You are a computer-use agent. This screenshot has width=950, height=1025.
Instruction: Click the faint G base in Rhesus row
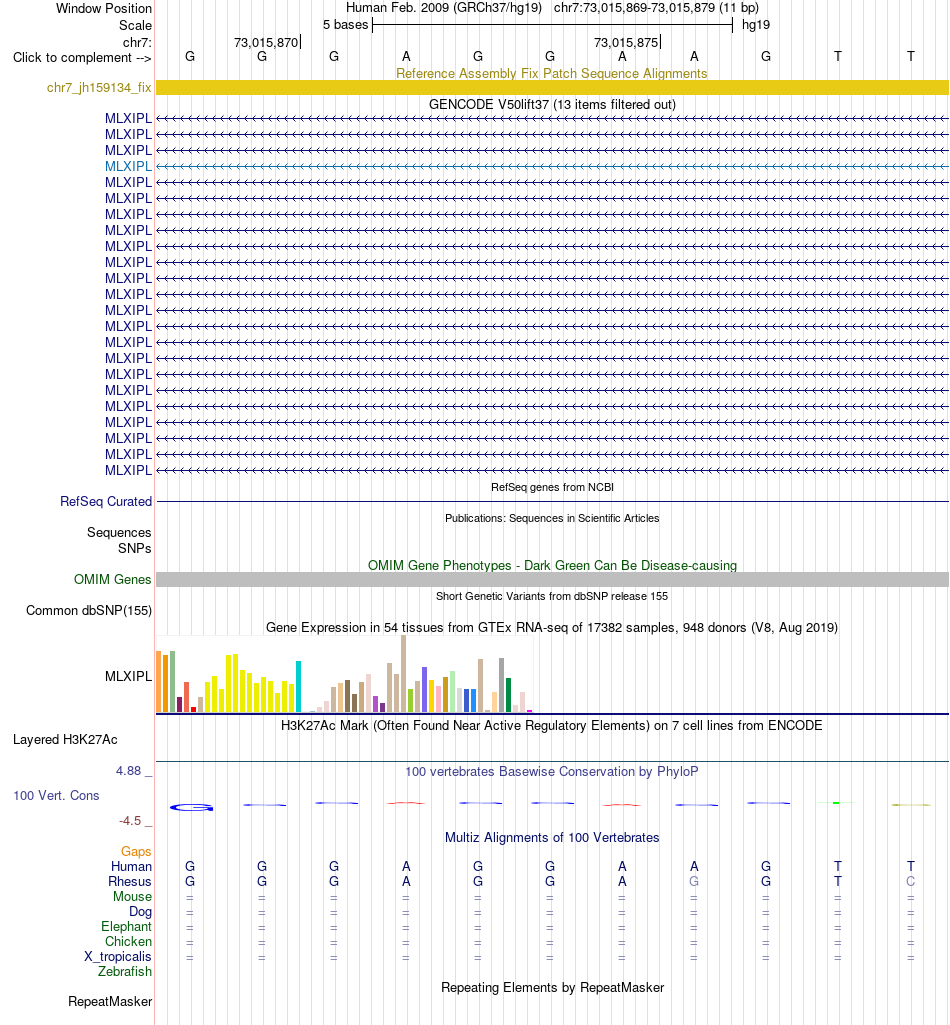point(694,882)
